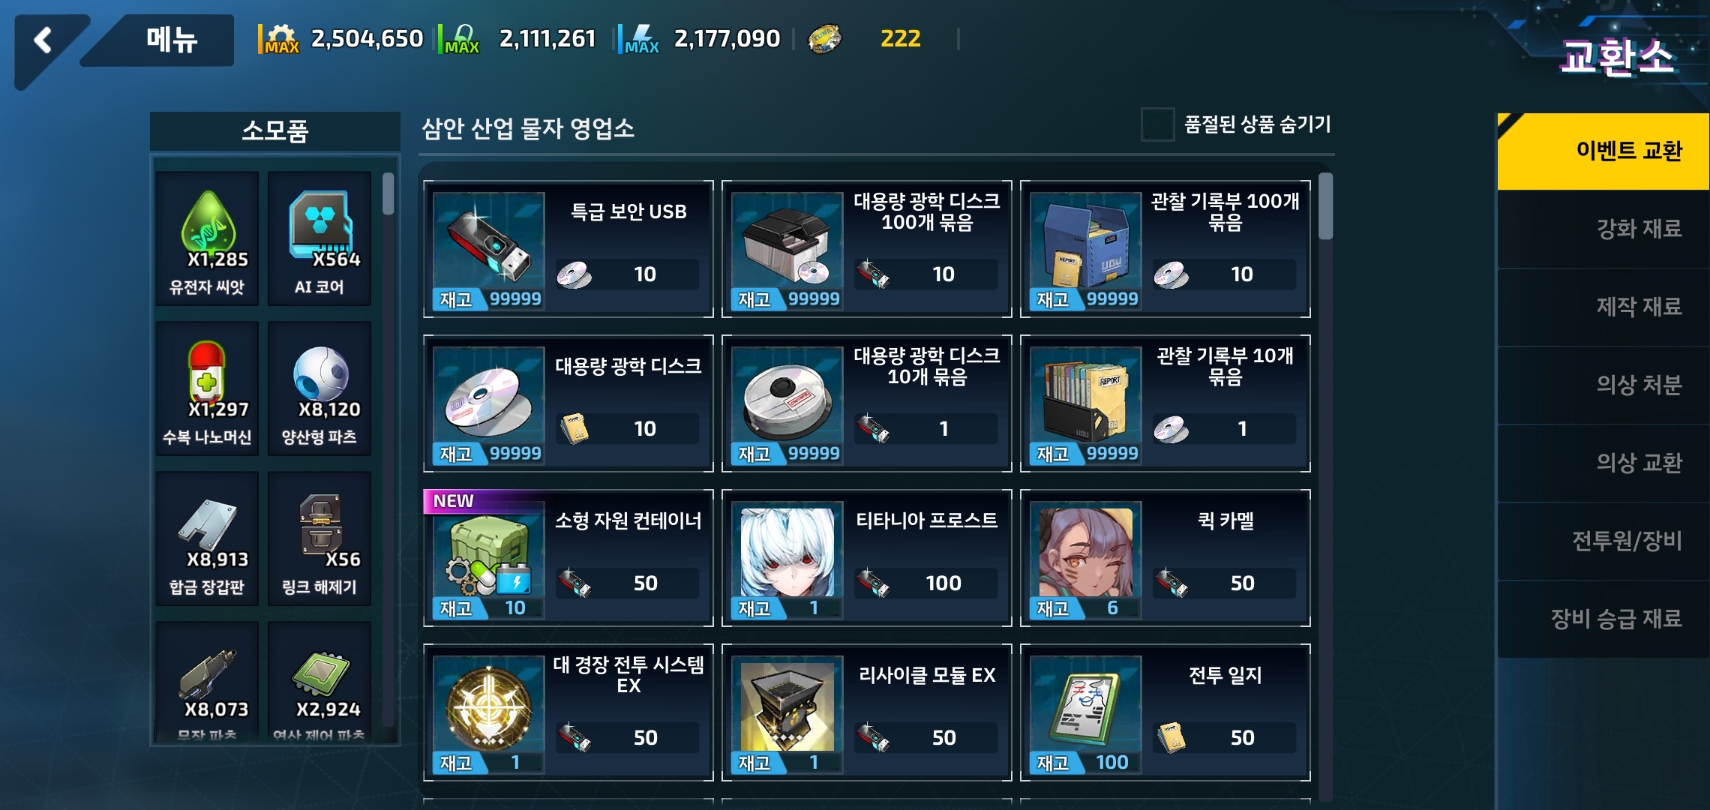Select the 의상 교환 tab
The image size is (1710, 810).
tap(1603, 463)
